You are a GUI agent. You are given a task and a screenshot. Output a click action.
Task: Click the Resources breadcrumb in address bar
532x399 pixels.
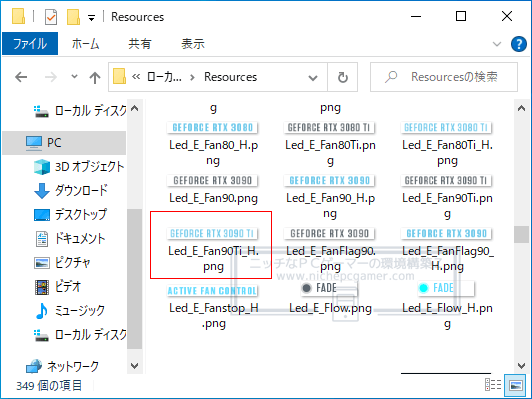pyautogui.click(x=230, y=77)
